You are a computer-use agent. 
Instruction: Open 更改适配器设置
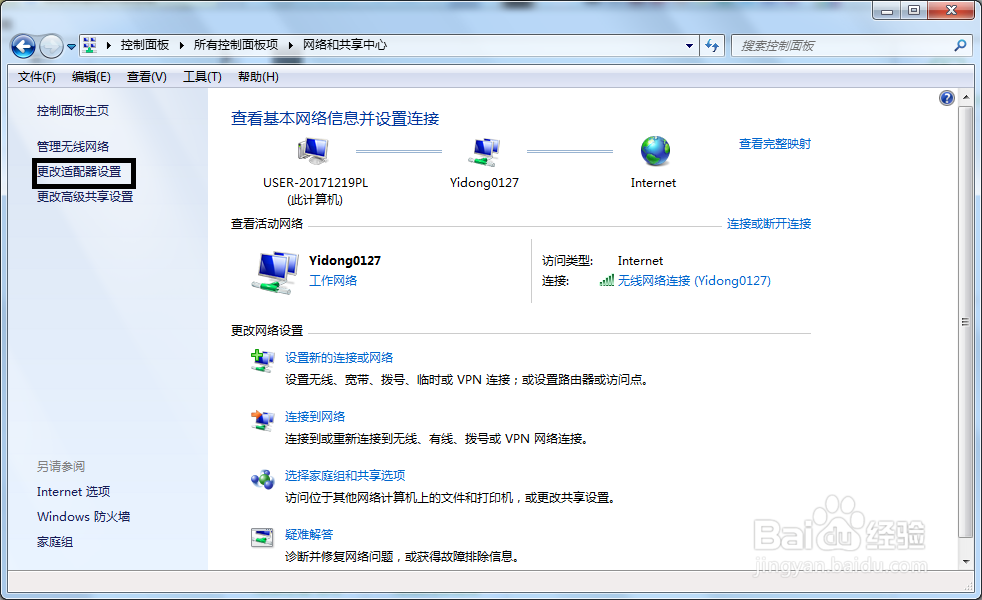pyautogui.click(x=79, y=172)
